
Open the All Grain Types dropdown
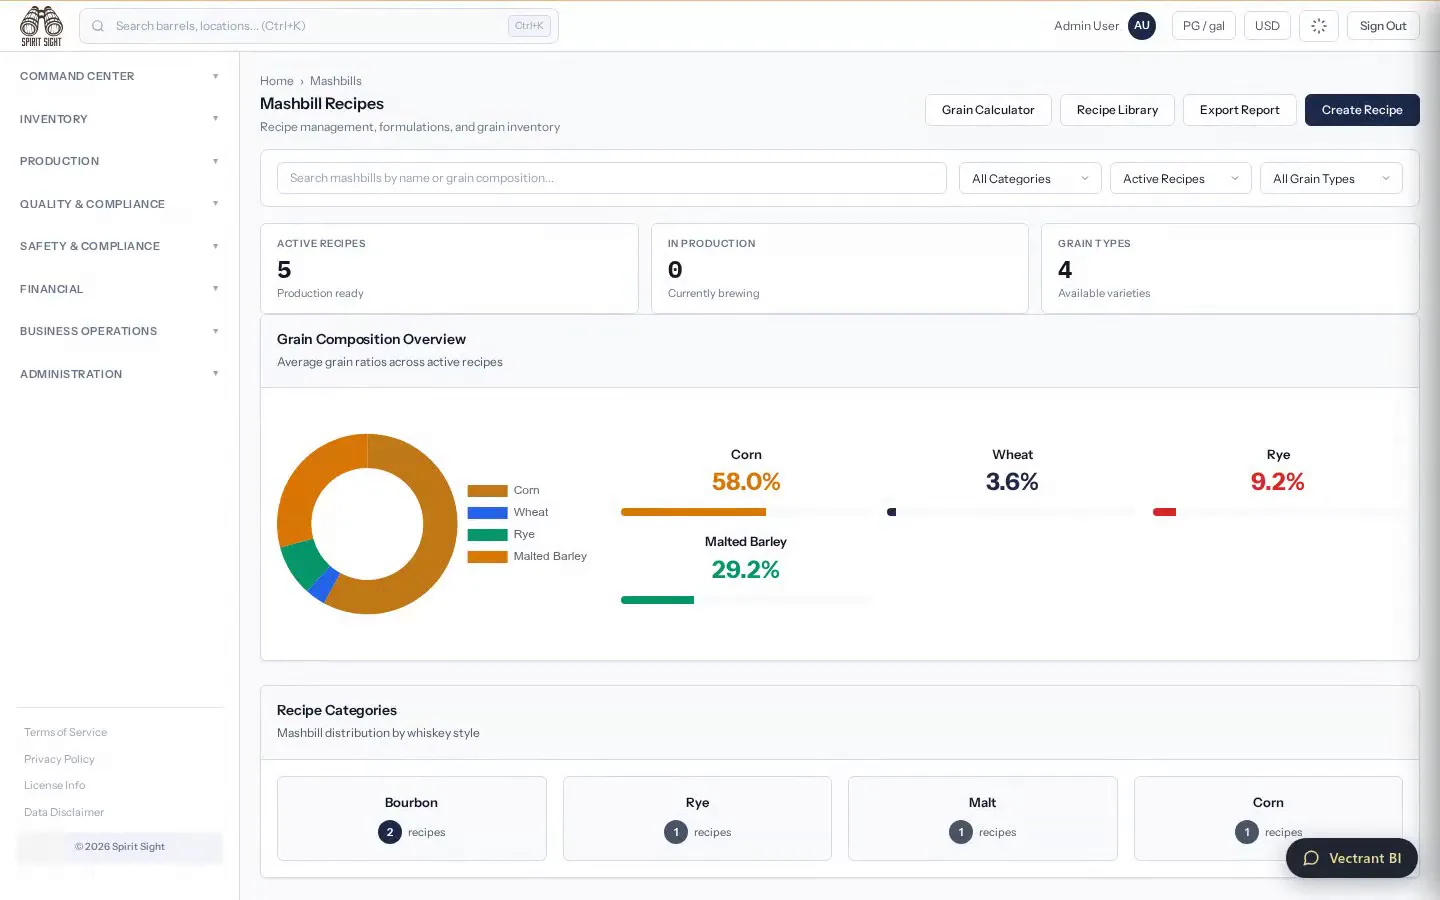tap(1331, 179)
